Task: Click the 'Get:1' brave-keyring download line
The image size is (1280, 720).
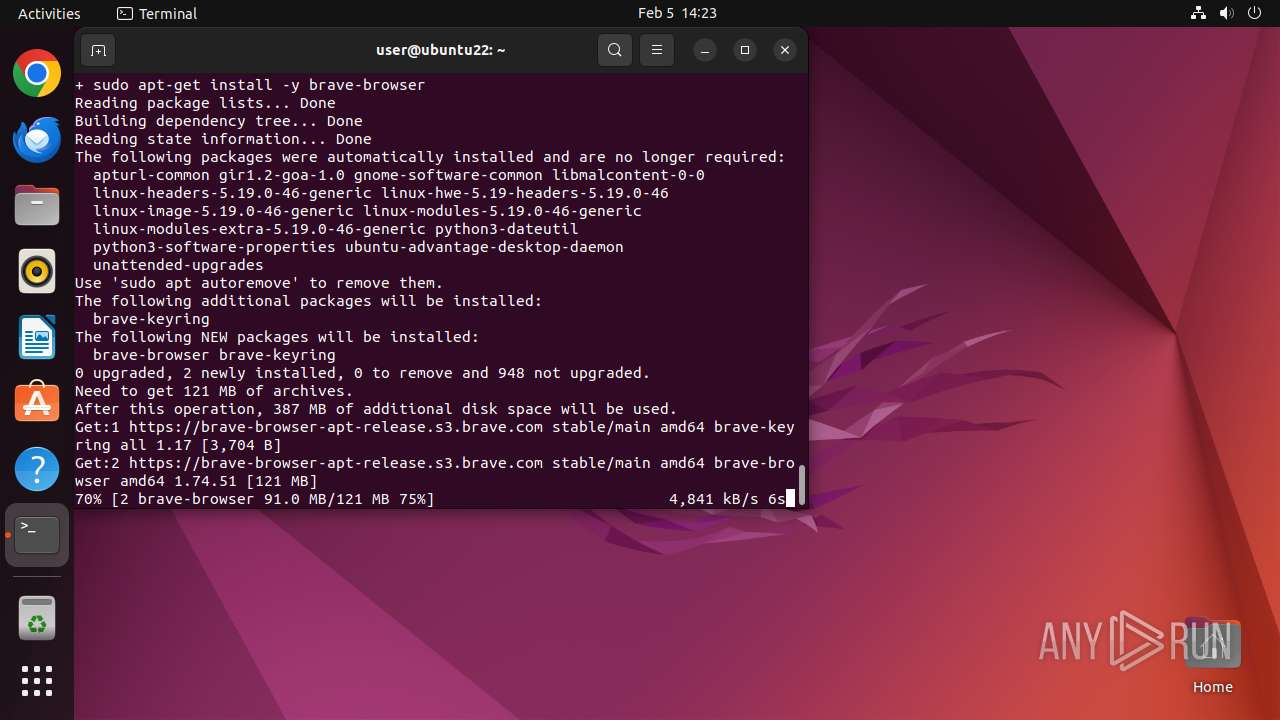Action: 435,427
